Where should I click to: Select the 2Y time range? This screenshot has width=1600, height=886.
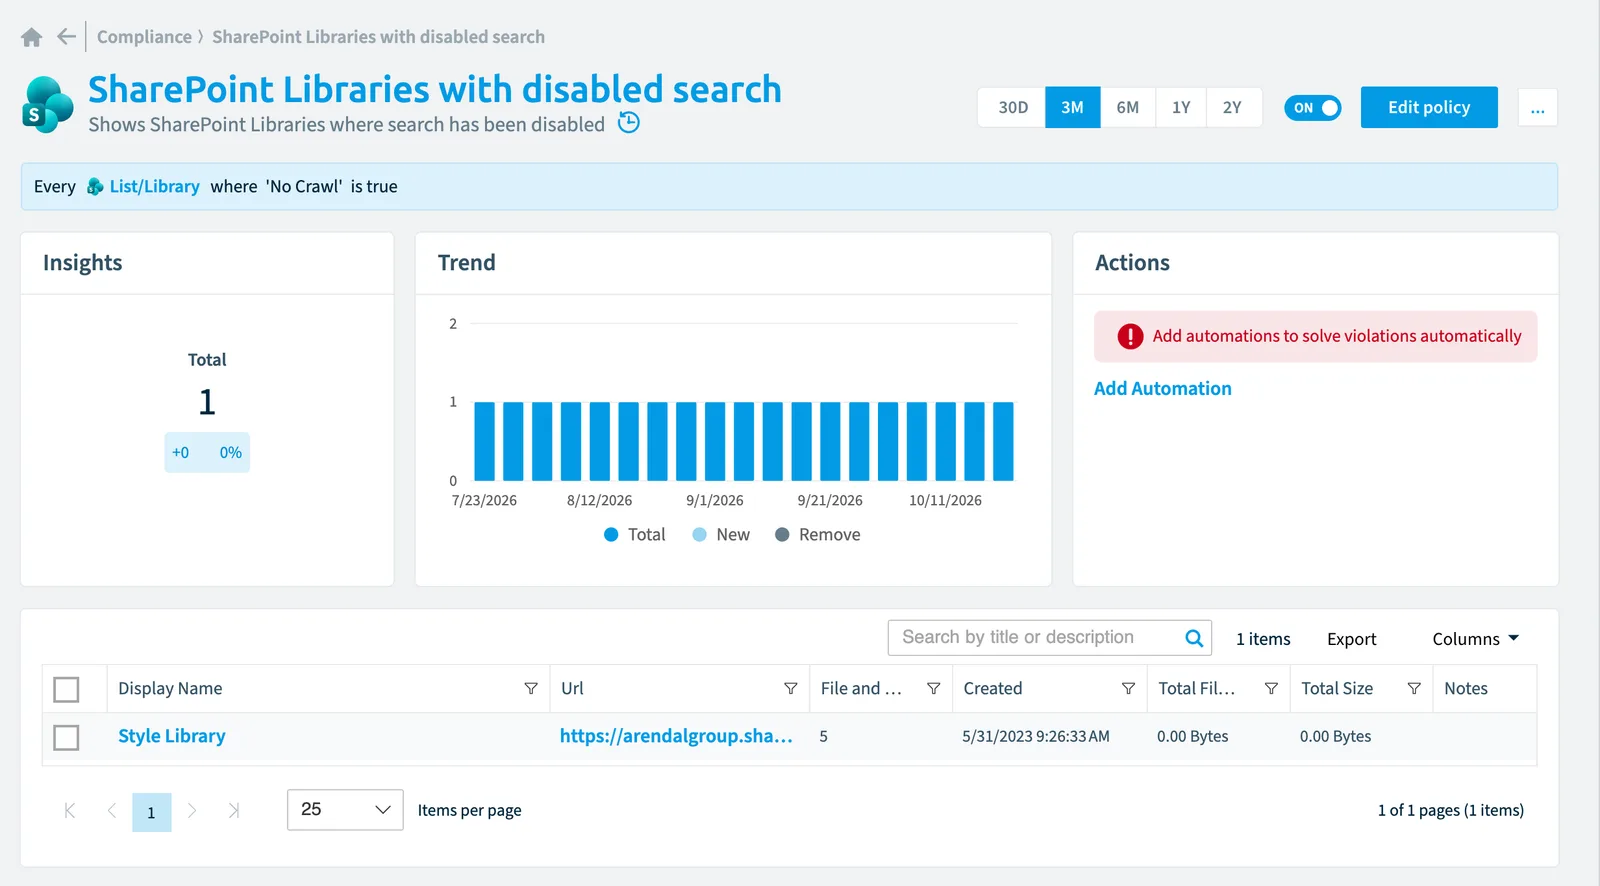tap(1232, 108)
